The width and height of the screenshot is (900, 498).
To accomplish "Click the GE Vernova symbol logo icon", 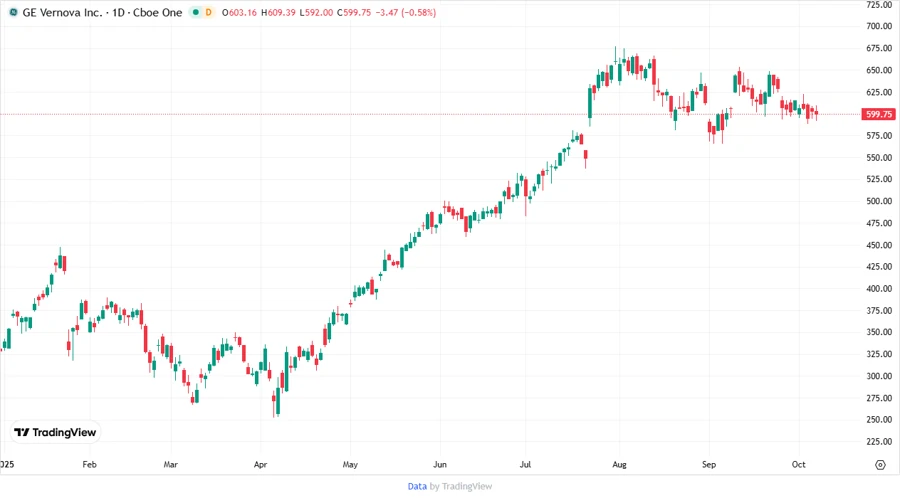I will click(x=11, y=12).
